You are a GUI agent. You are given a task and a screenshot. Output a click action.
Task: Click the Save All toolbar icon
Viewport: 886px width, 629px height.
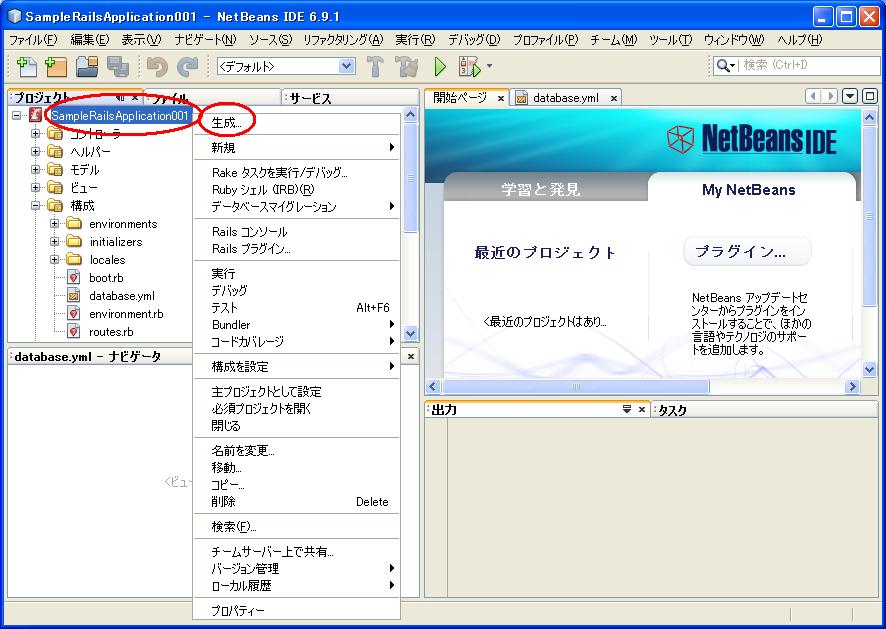click(x=118, y=66)
